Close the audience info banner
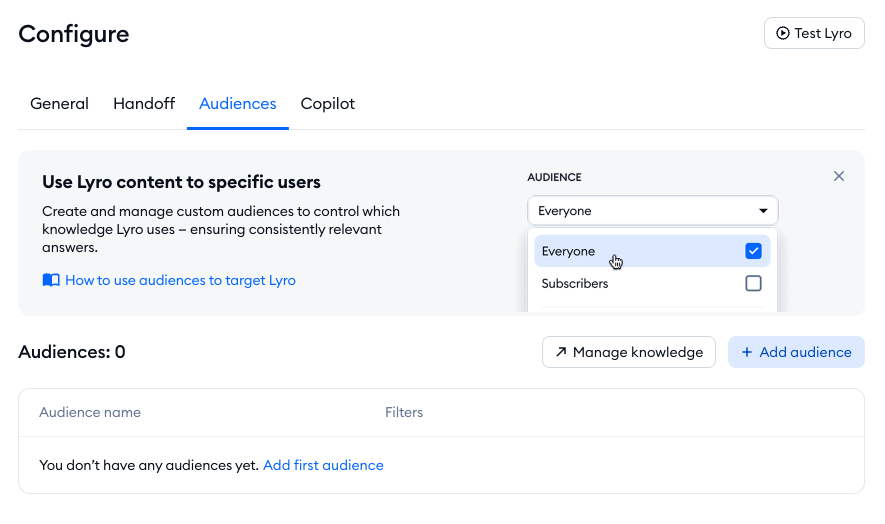The width and height of the screenshot is (885, 524). point(839,176)
